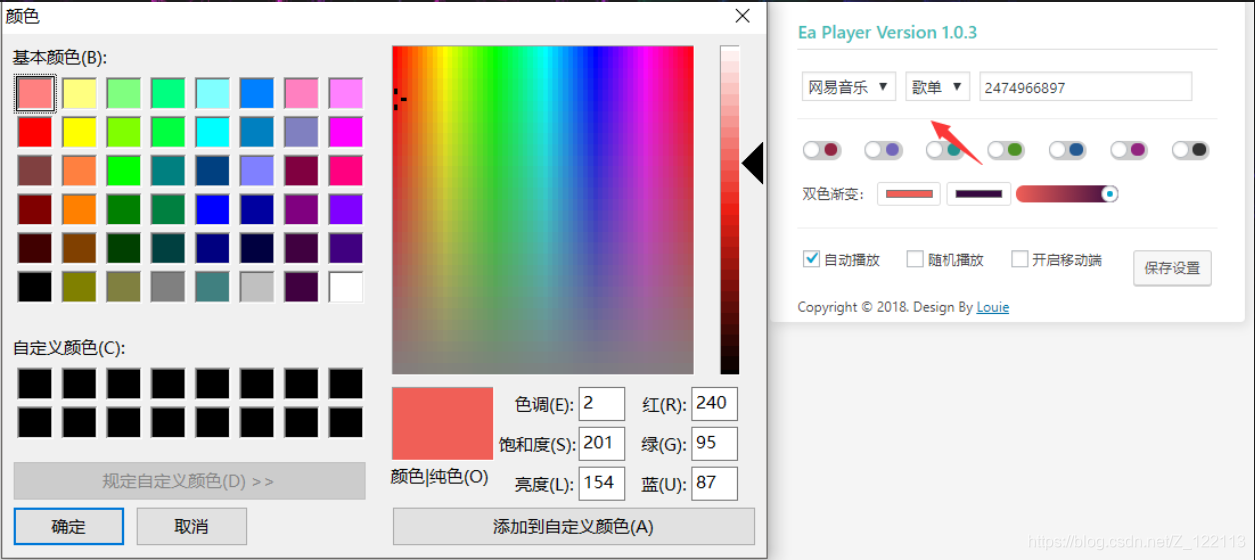
Task: Toggle the teal theme switch
Action: (945, 150)
